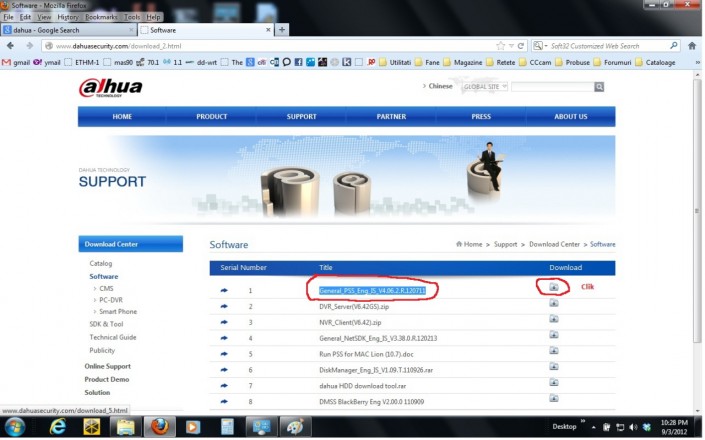705x440 pixels.
Task: Click the Dahua logo
Action: [111, 89]
